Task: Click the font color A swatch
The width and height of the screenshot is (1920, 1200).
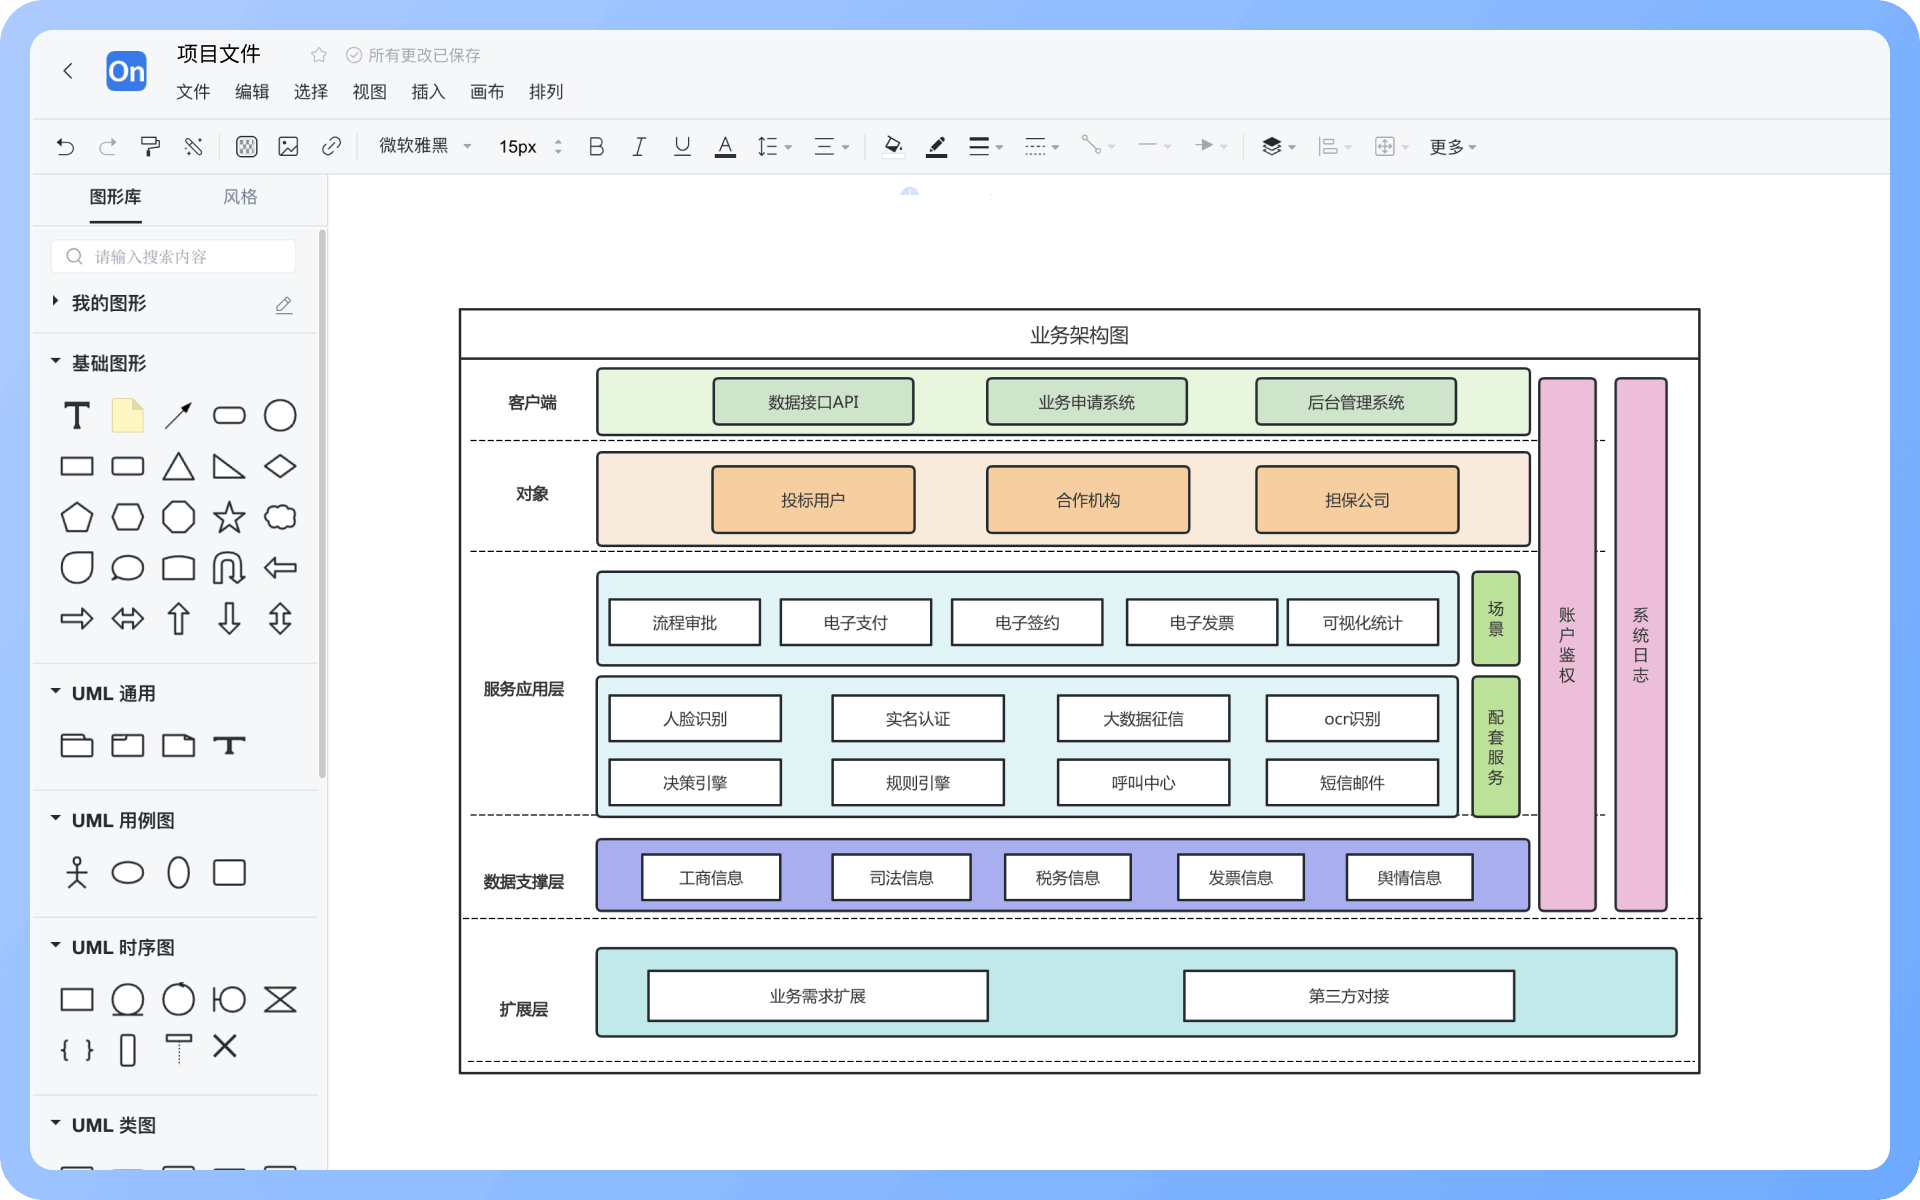Action: [x=725, y=147]
